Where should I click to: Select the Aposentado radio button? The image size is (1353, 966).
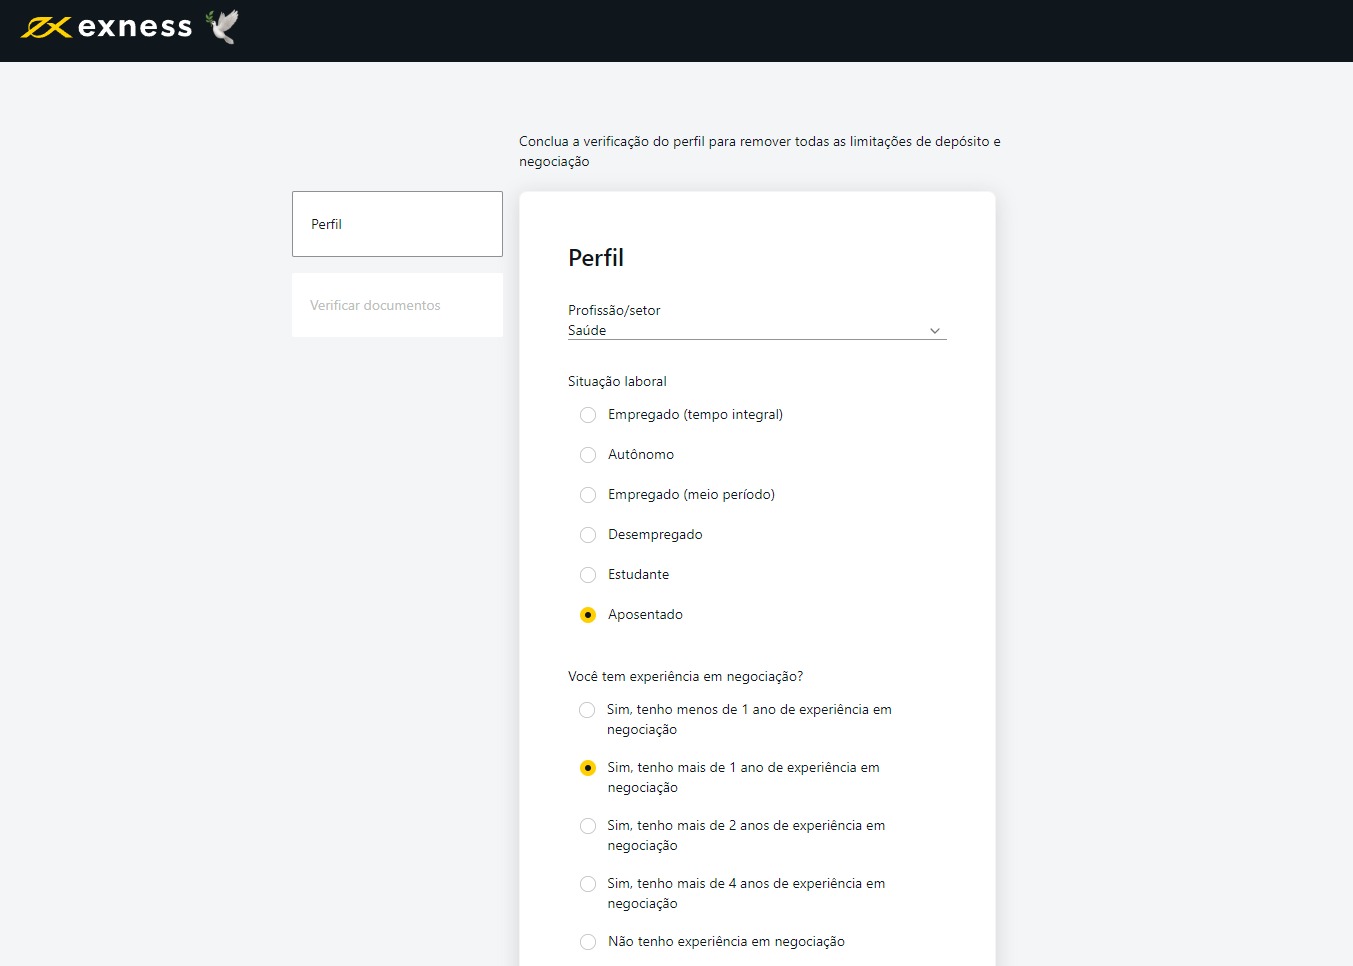pyautogui.click(x=588, y=614)
